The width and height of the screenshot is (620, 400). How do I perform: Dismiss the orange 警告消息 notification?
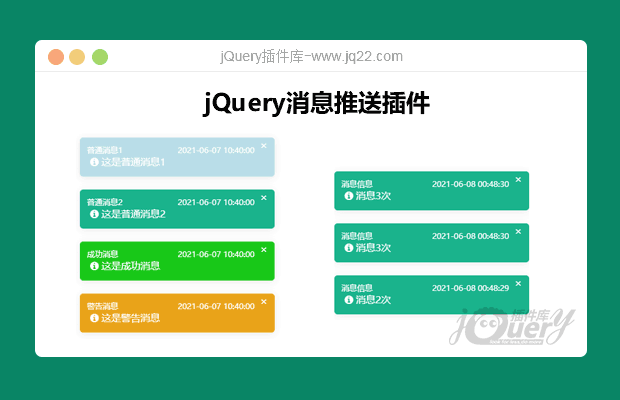[x=264, y=301]
